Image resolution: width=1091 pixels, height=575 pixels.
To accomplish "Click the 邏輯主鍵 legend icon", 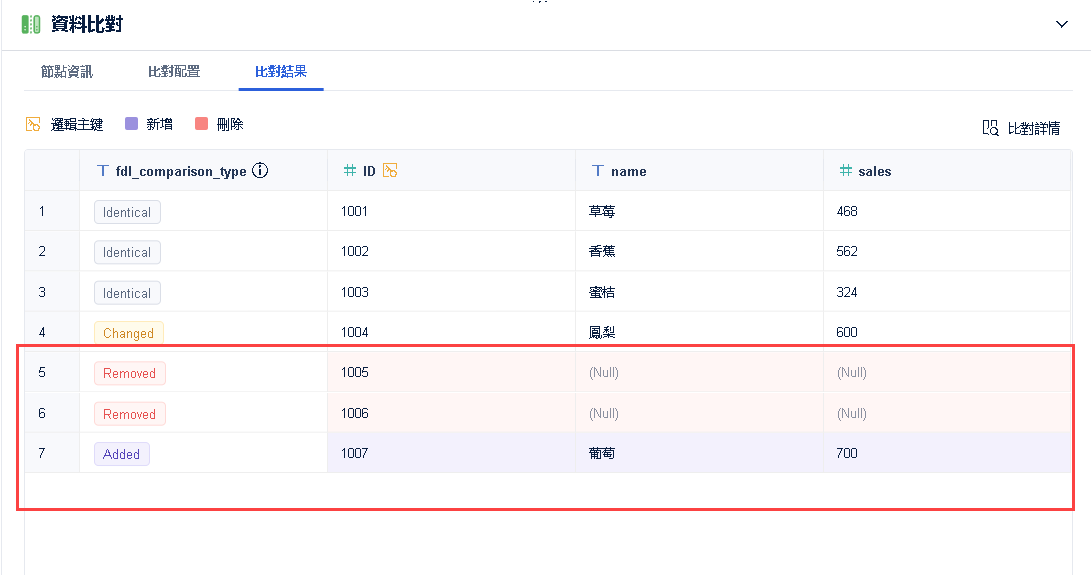I will click(x=33, y=124).
